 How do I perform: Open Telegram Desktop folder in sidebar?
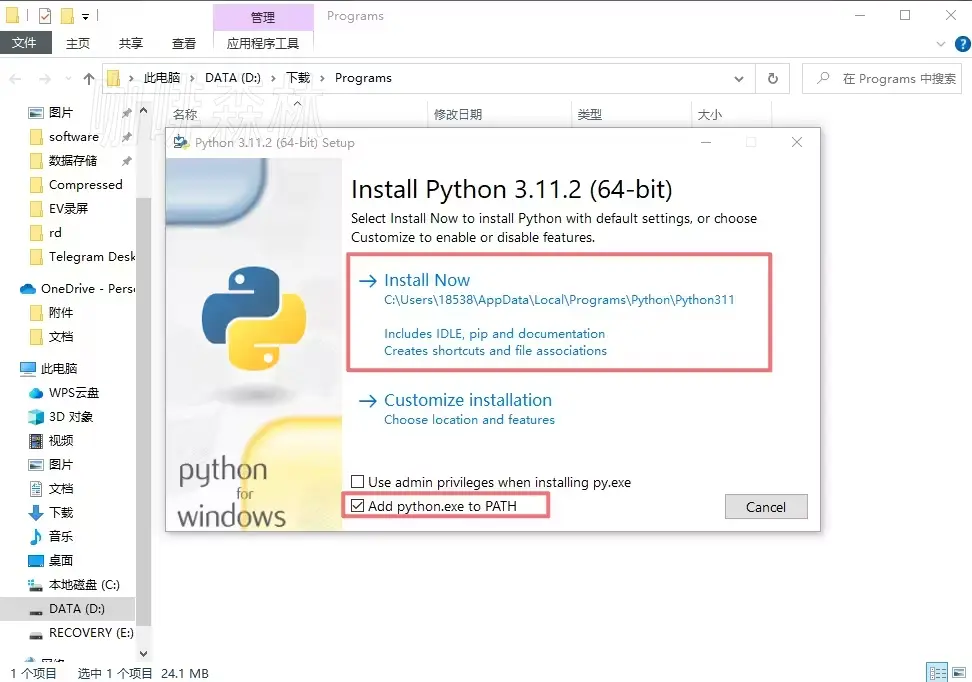click(x=91, y=257)
